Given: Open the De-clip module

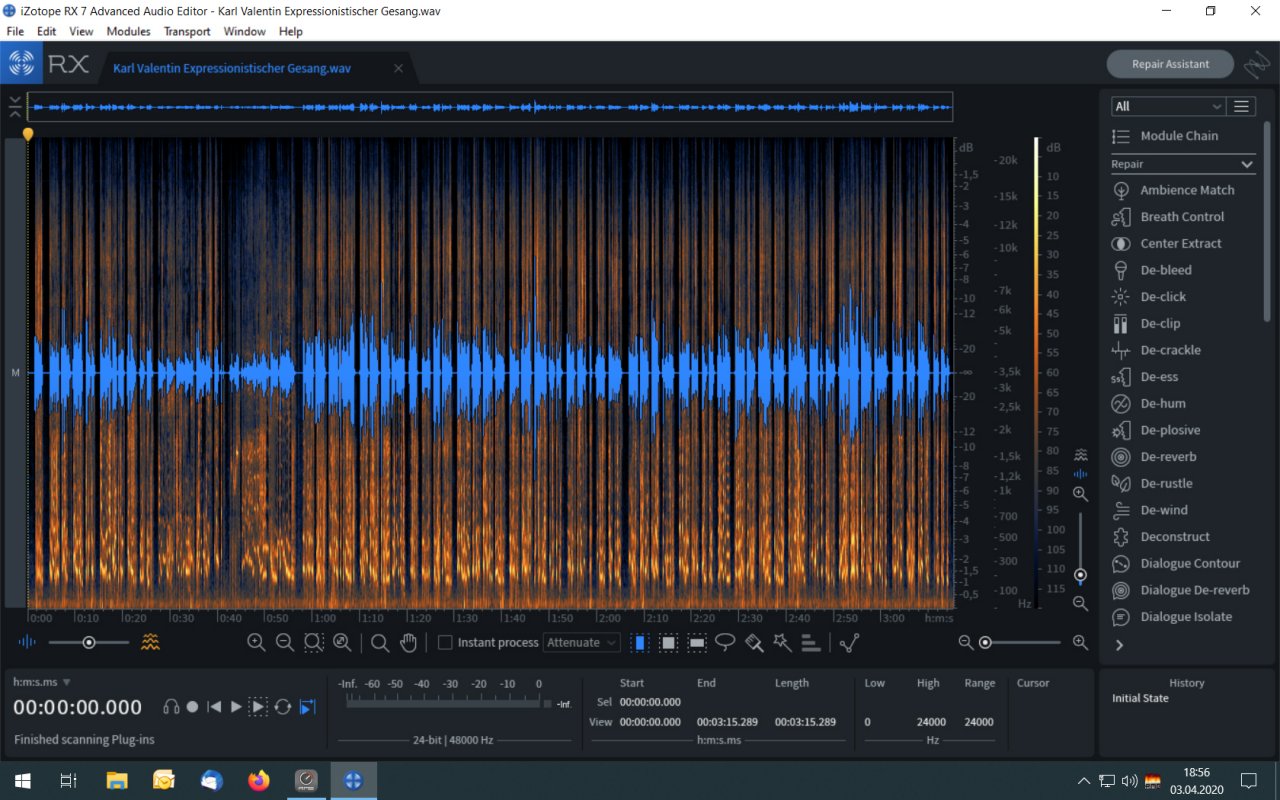Looking at the screenshot, I should click(x=1146, y=324).
